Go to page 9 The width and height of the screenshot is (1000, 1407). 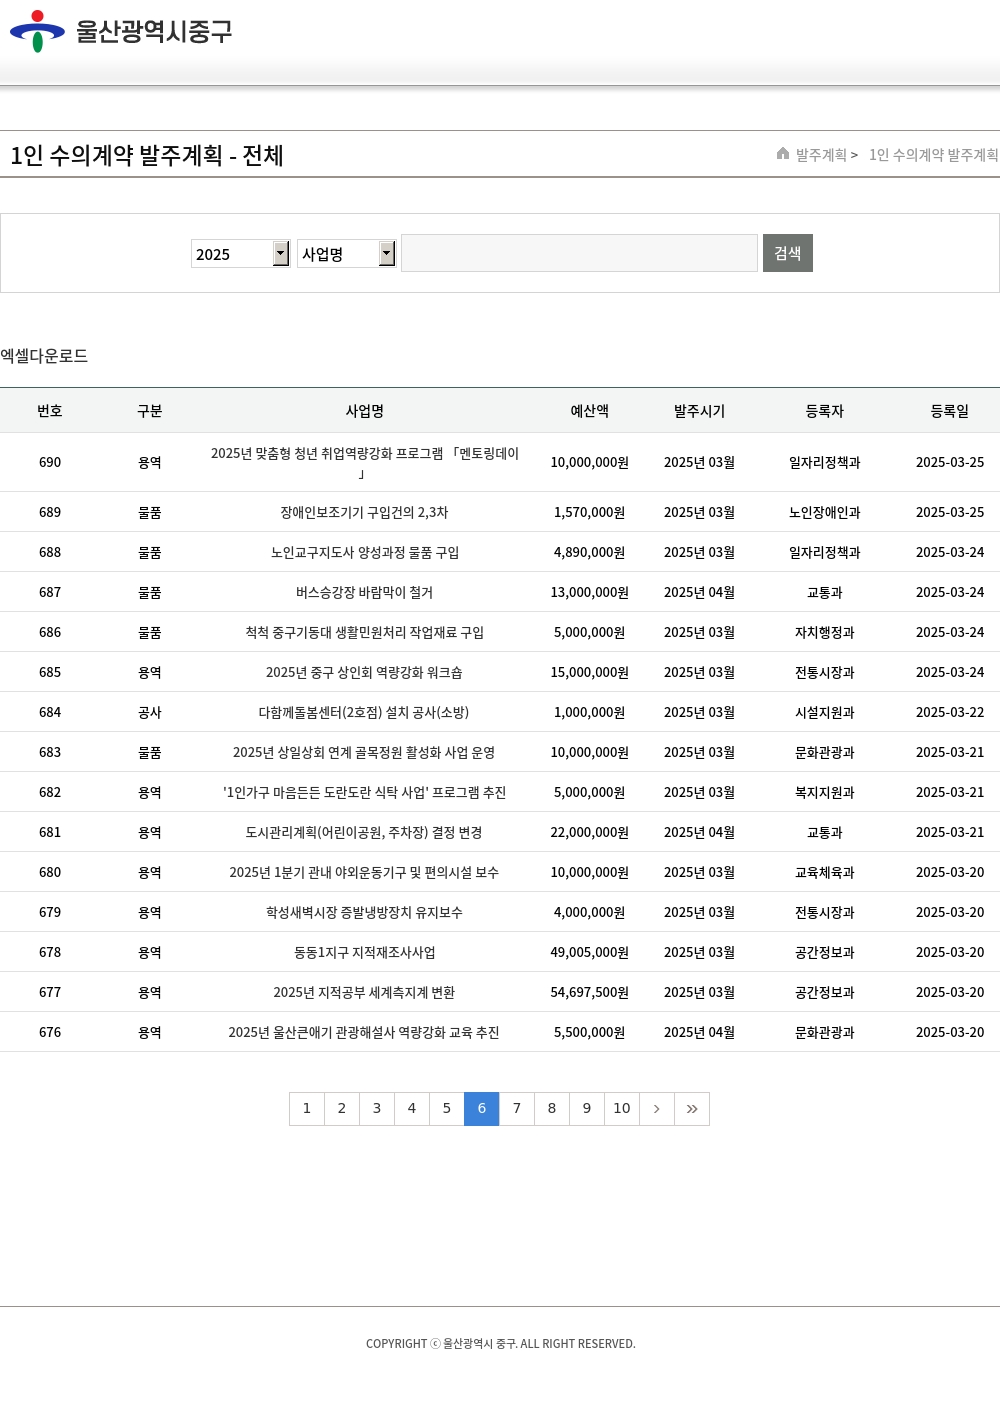pyautogui.click(x=587, y=1109)
